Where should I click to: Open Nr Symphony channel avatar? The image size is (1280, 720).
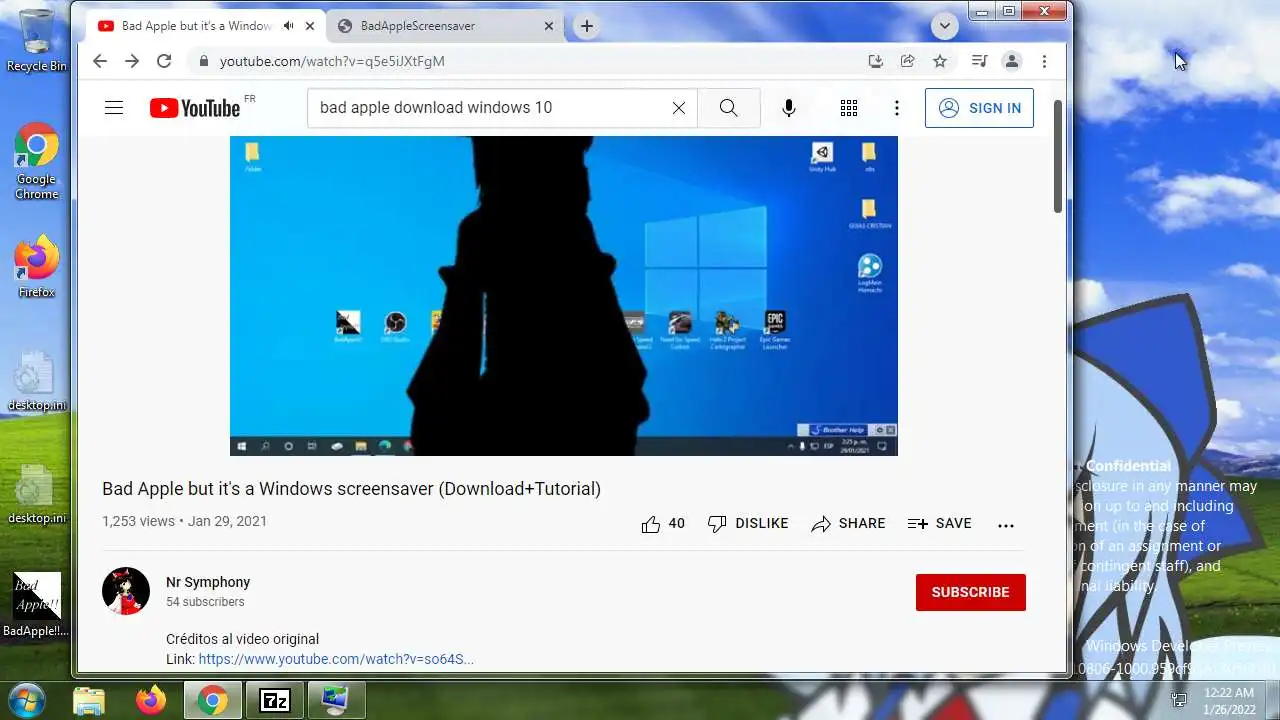(126, 591)
